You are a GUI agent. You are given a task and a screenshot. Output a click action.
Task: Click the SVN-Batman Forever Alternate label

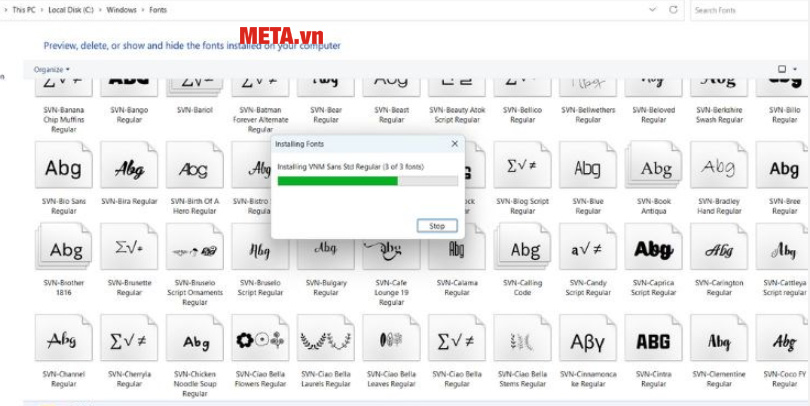point(260,120)
